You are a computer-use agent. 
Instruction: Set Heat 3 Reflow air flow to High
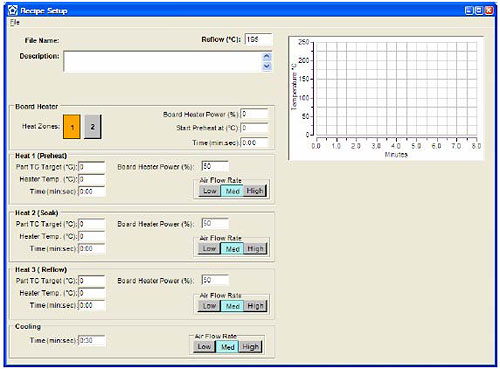coord(255,306)
